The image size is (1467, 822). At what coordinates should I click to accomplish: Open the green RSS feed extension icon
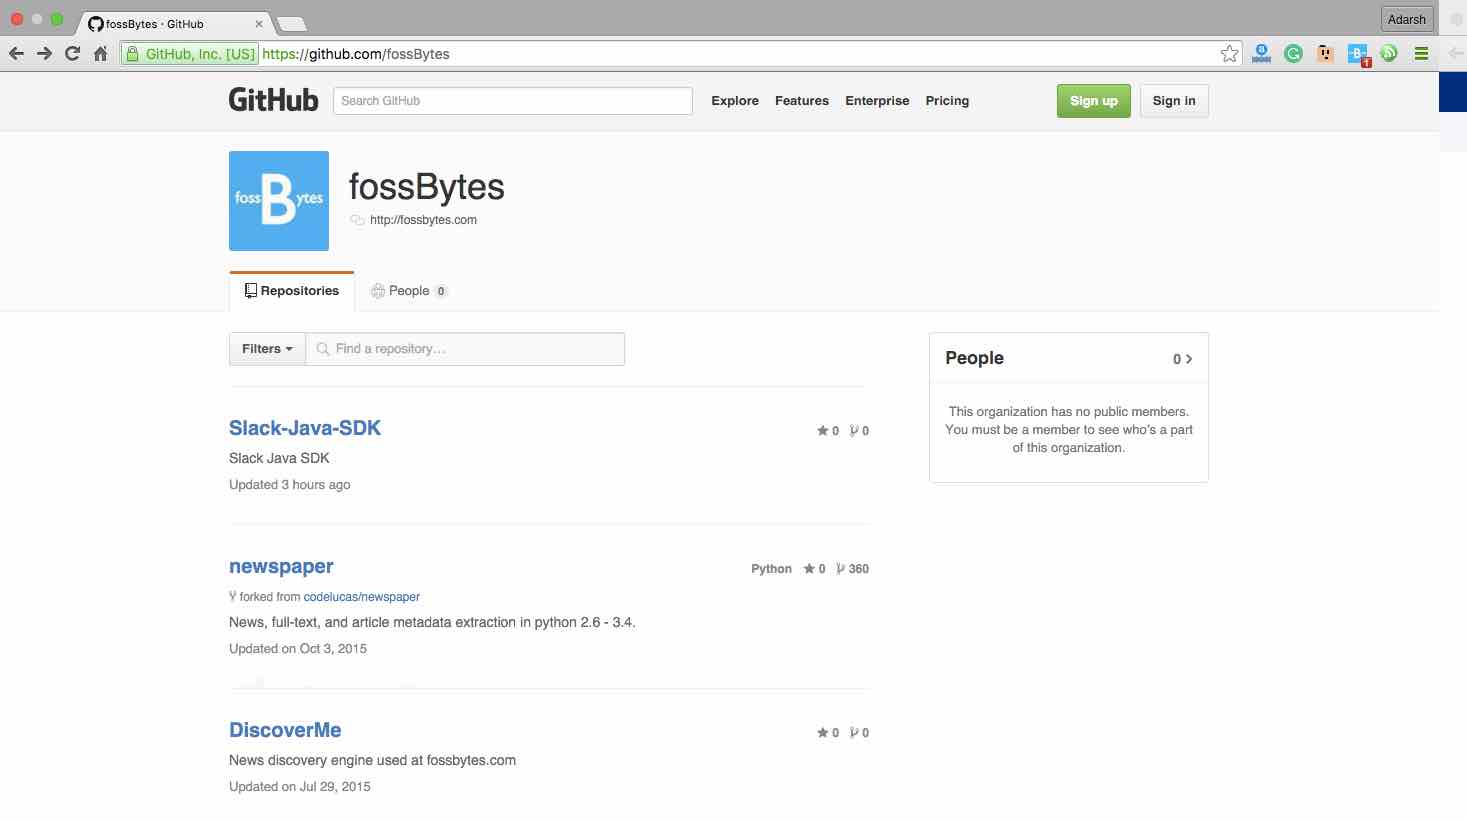pyautogui.click(x=1389, y=54)
